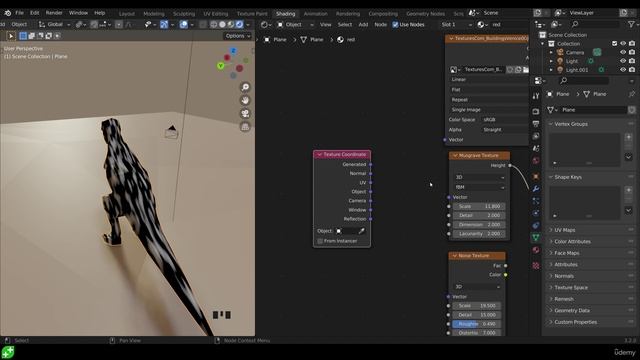Switch to the Layout workspace tab

(127, 13)
